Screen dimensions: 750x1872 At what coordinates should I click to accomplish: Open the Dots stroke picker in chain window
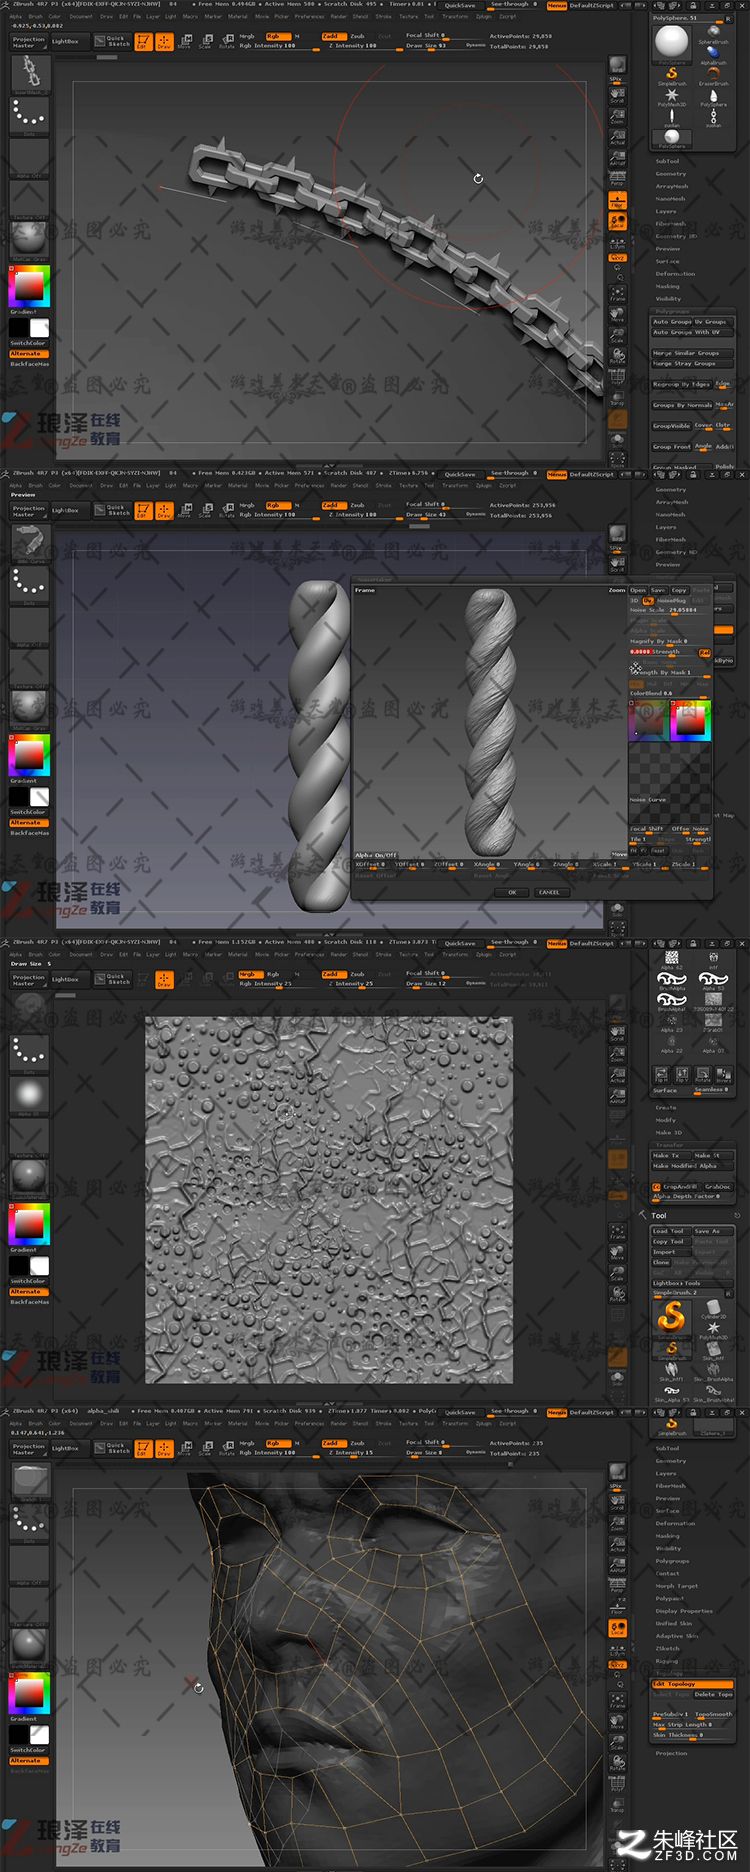point(29,117)
